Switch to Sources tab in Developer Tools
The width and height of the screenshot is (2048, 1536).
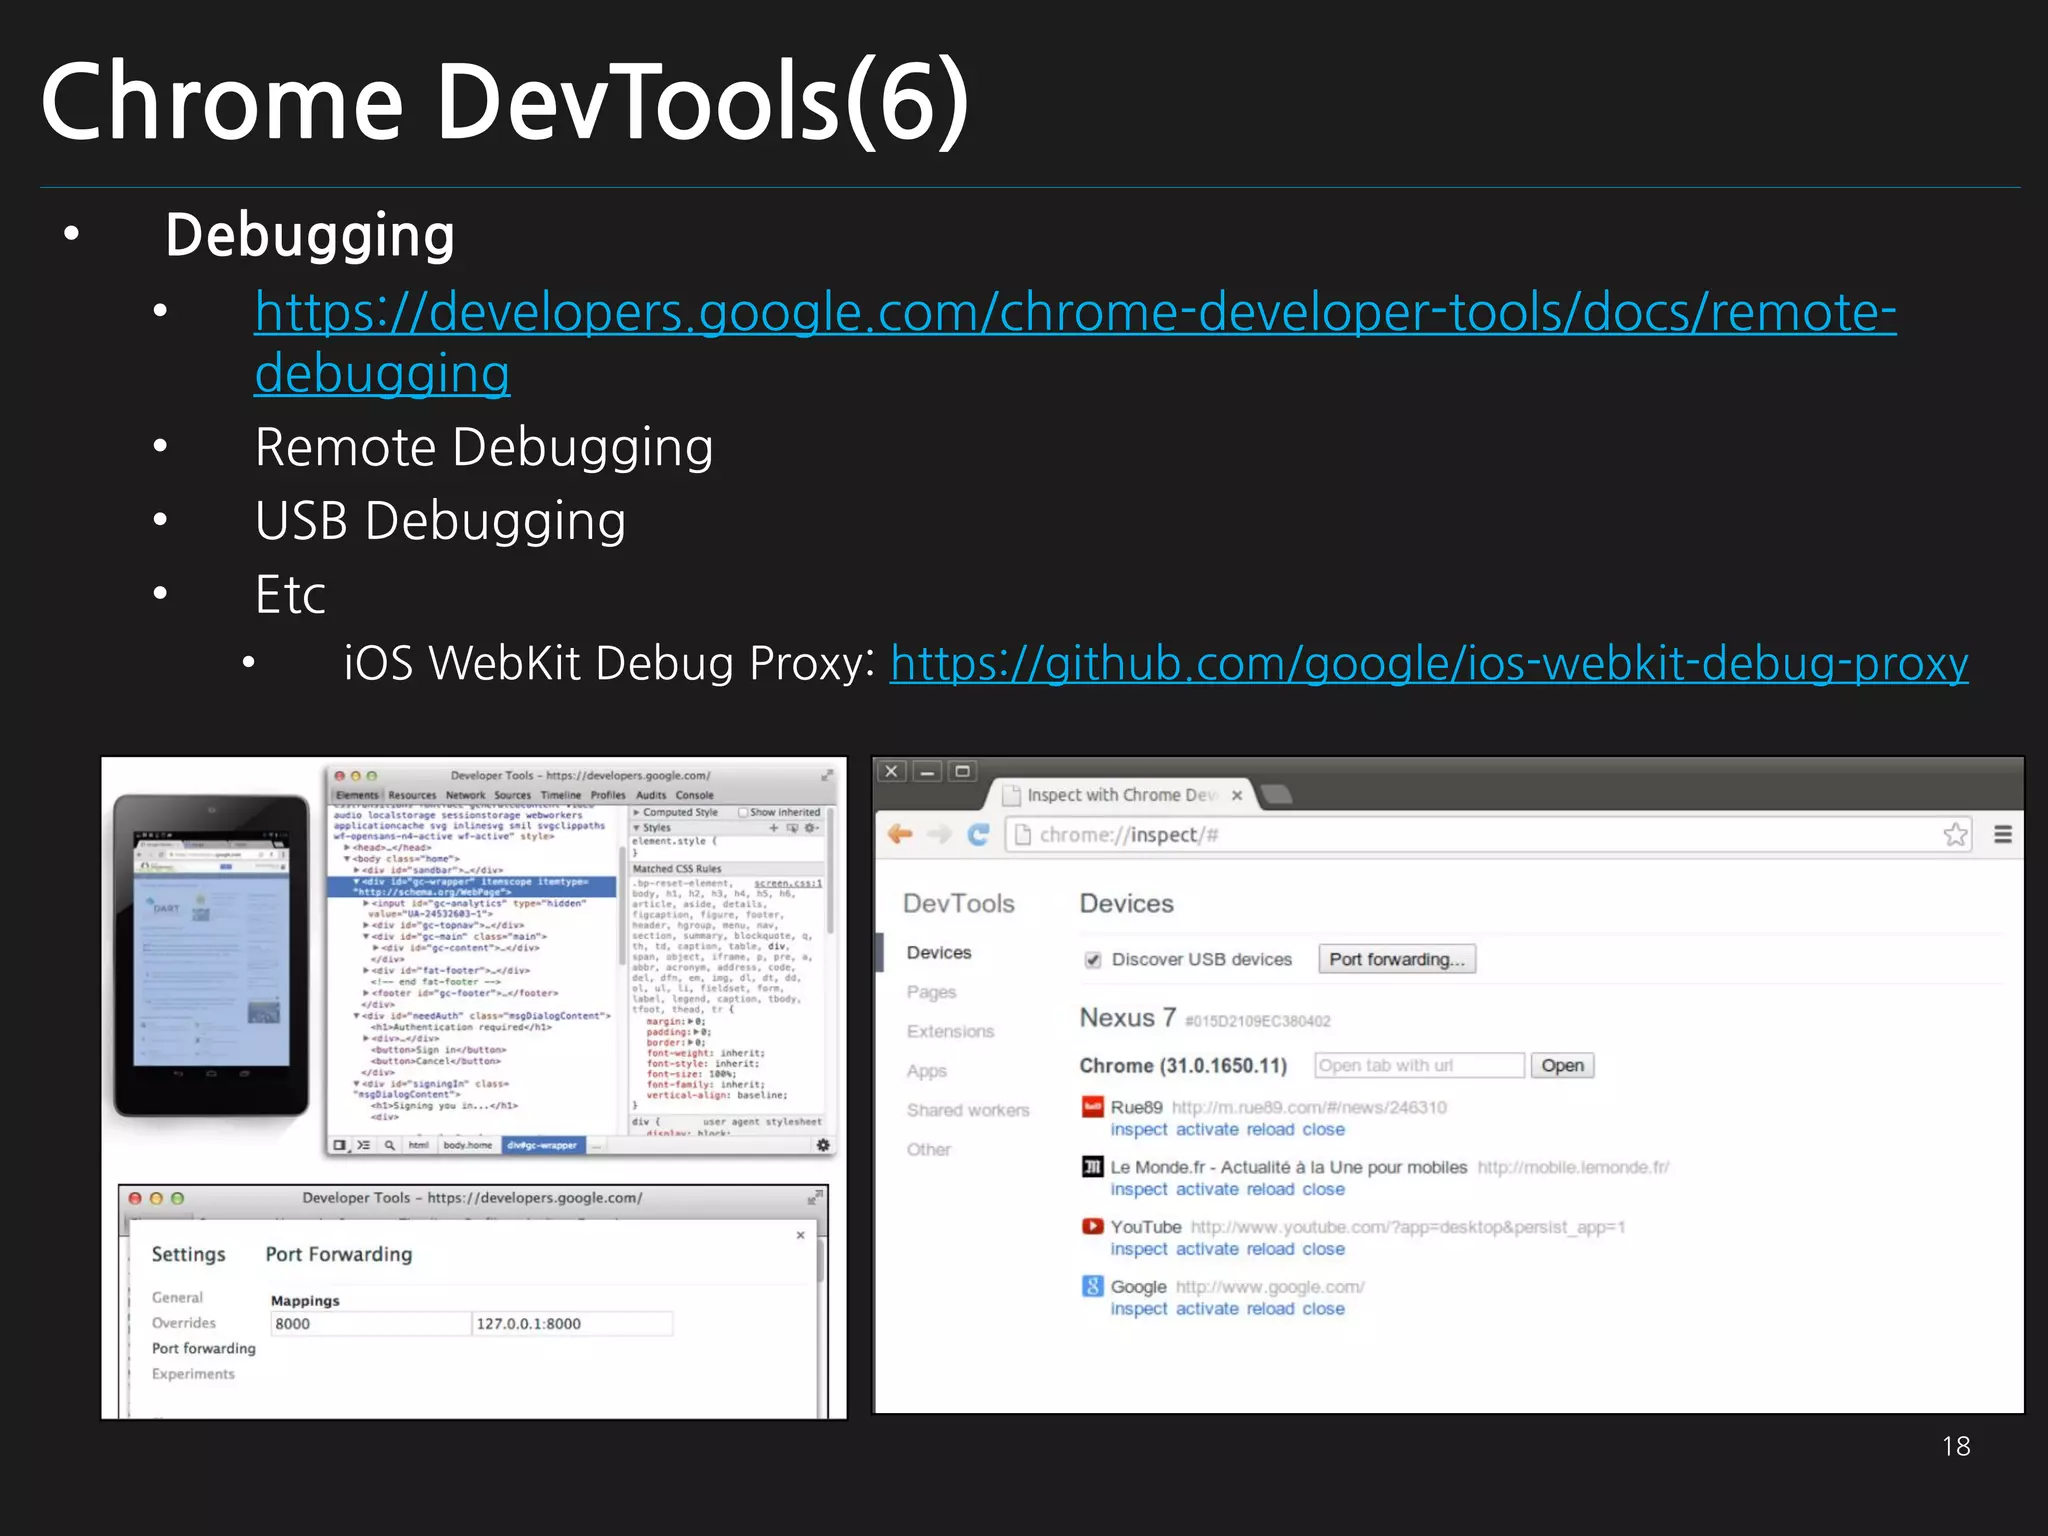coord(513,795)
